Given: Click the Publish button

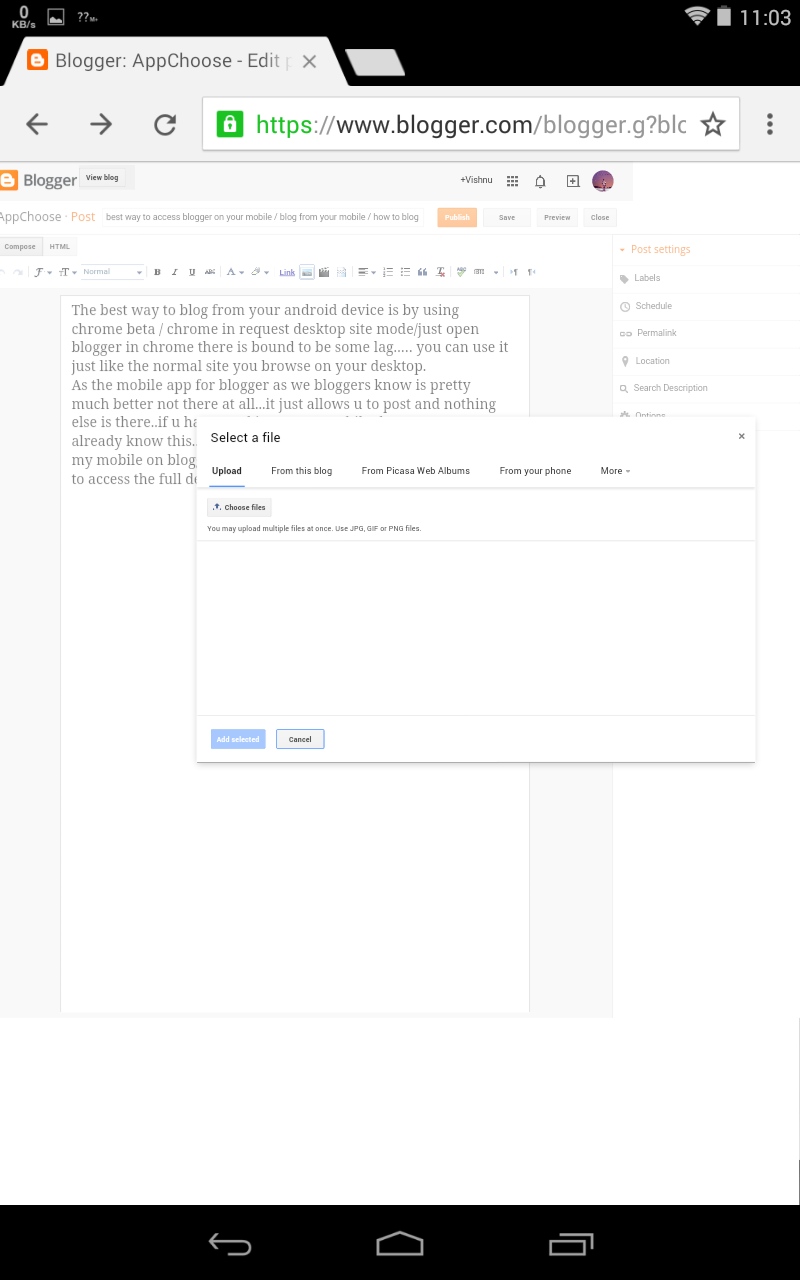Looking at the screenshot, I should [x=457, y=217].
